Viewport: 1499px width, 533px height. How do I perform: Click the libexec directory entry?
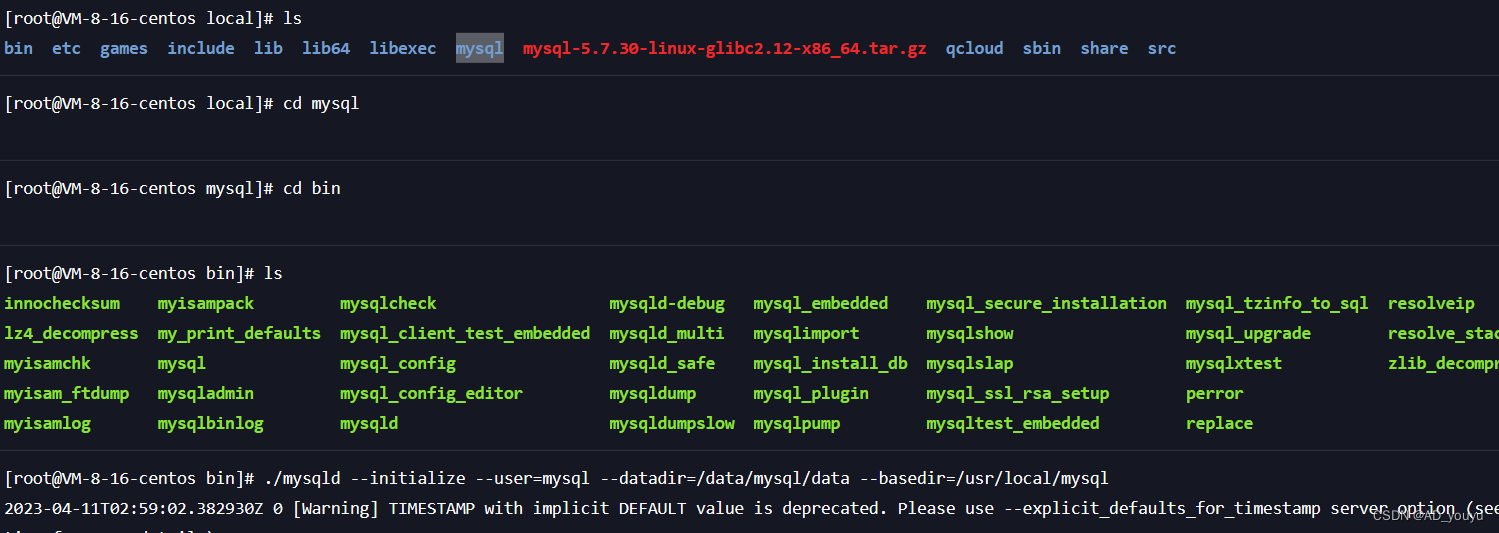coord(403,48)
